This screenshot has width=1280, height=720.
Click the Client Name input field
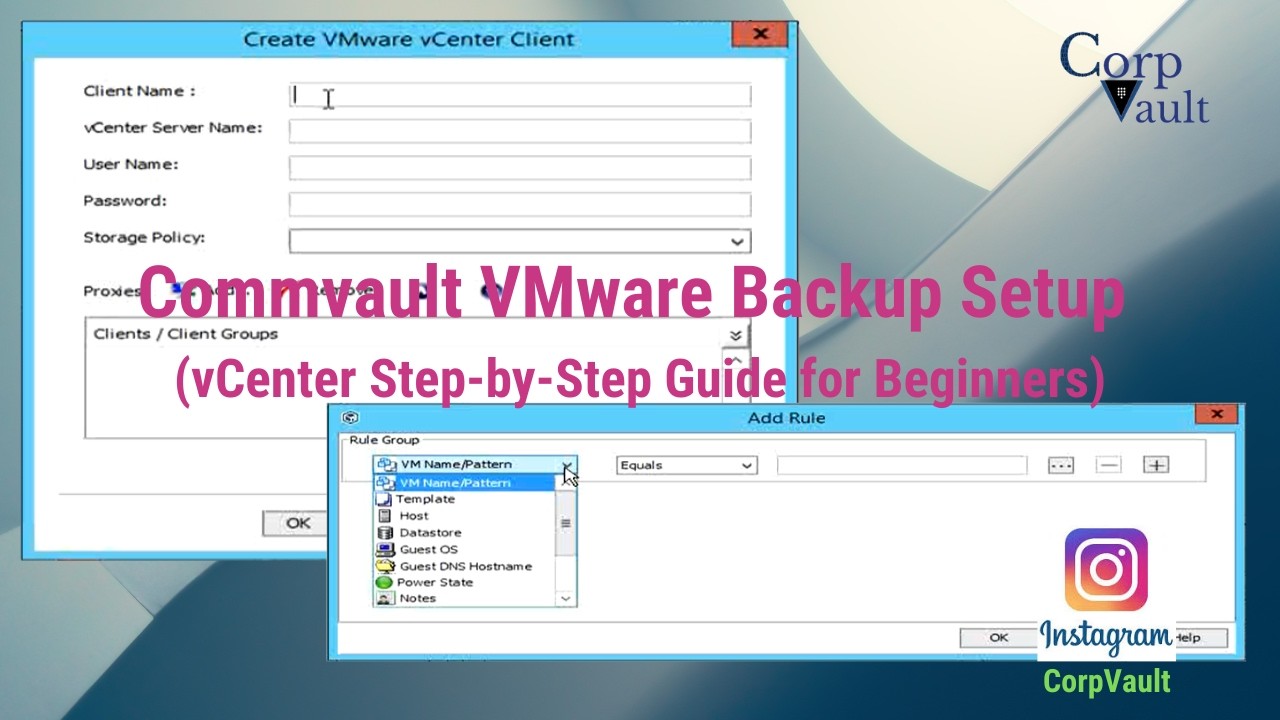click(520, 95)
